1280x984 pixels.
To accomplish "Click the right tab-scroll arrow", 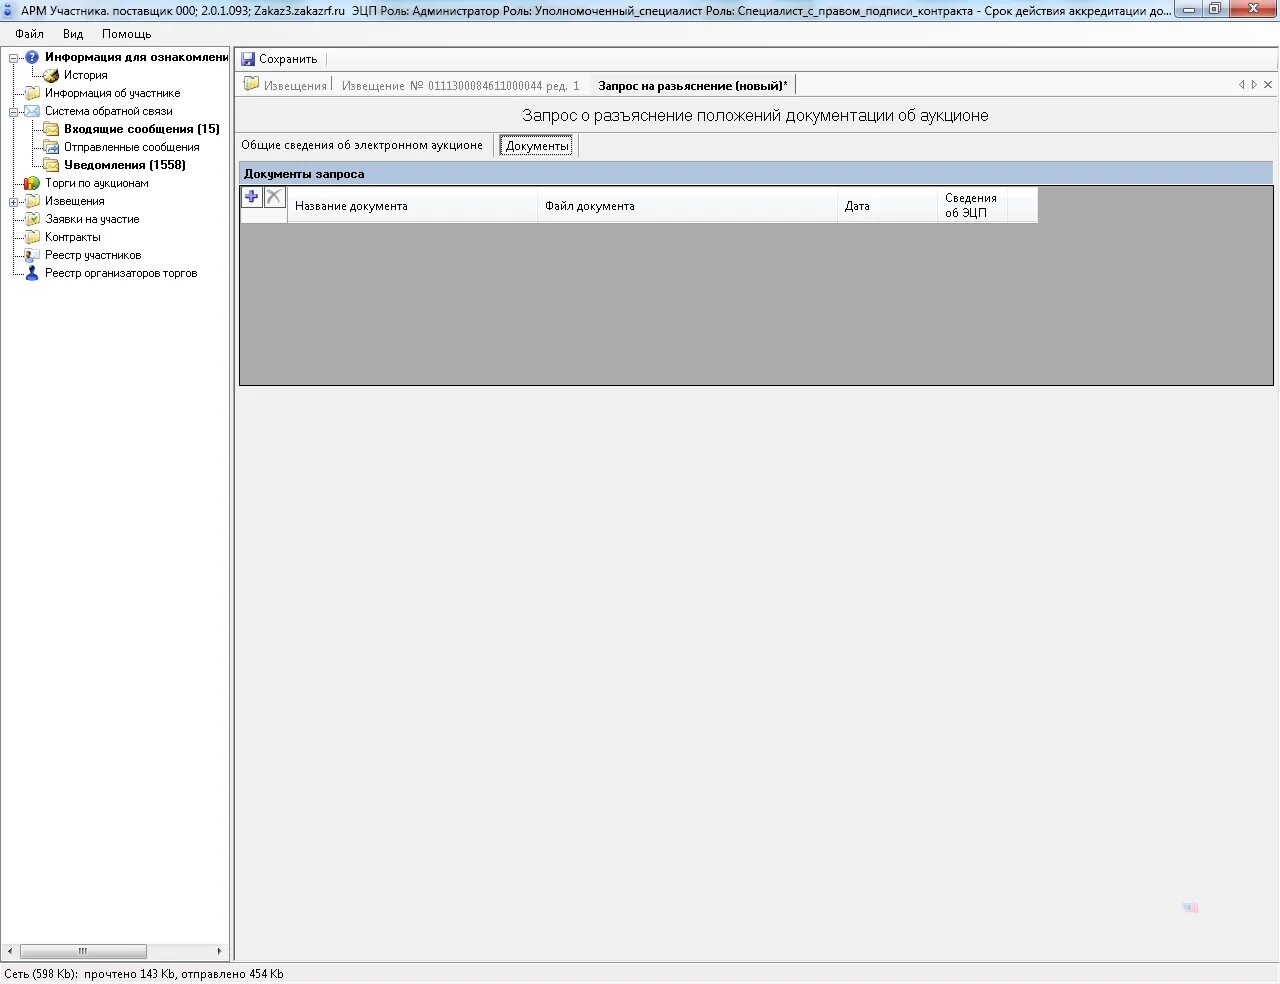I will coord(1254,85).
